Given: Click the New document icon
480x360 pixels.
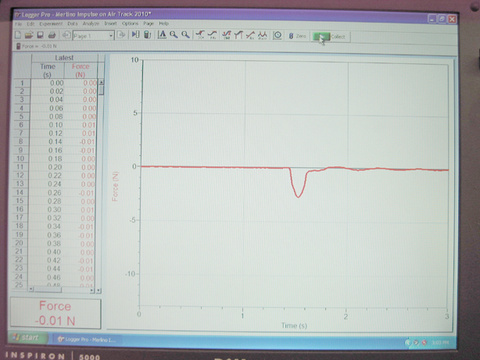Looking at the screenshot, I should point(18,35).
